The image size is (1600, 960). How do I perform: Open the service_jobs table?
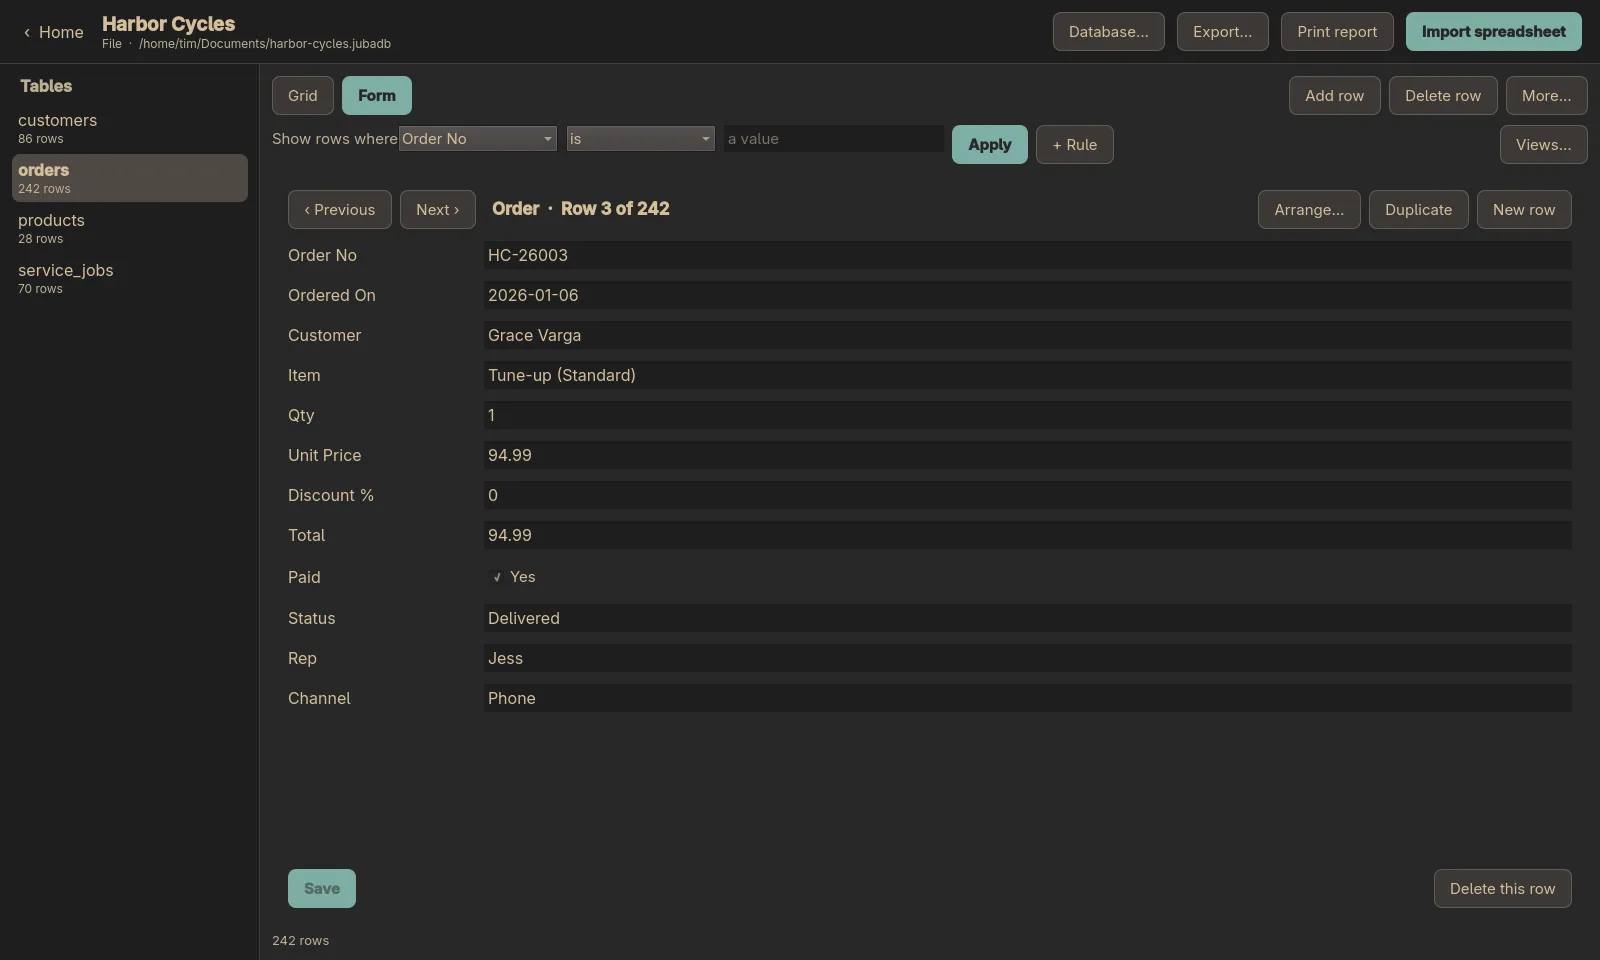click(x=130, y=278)
